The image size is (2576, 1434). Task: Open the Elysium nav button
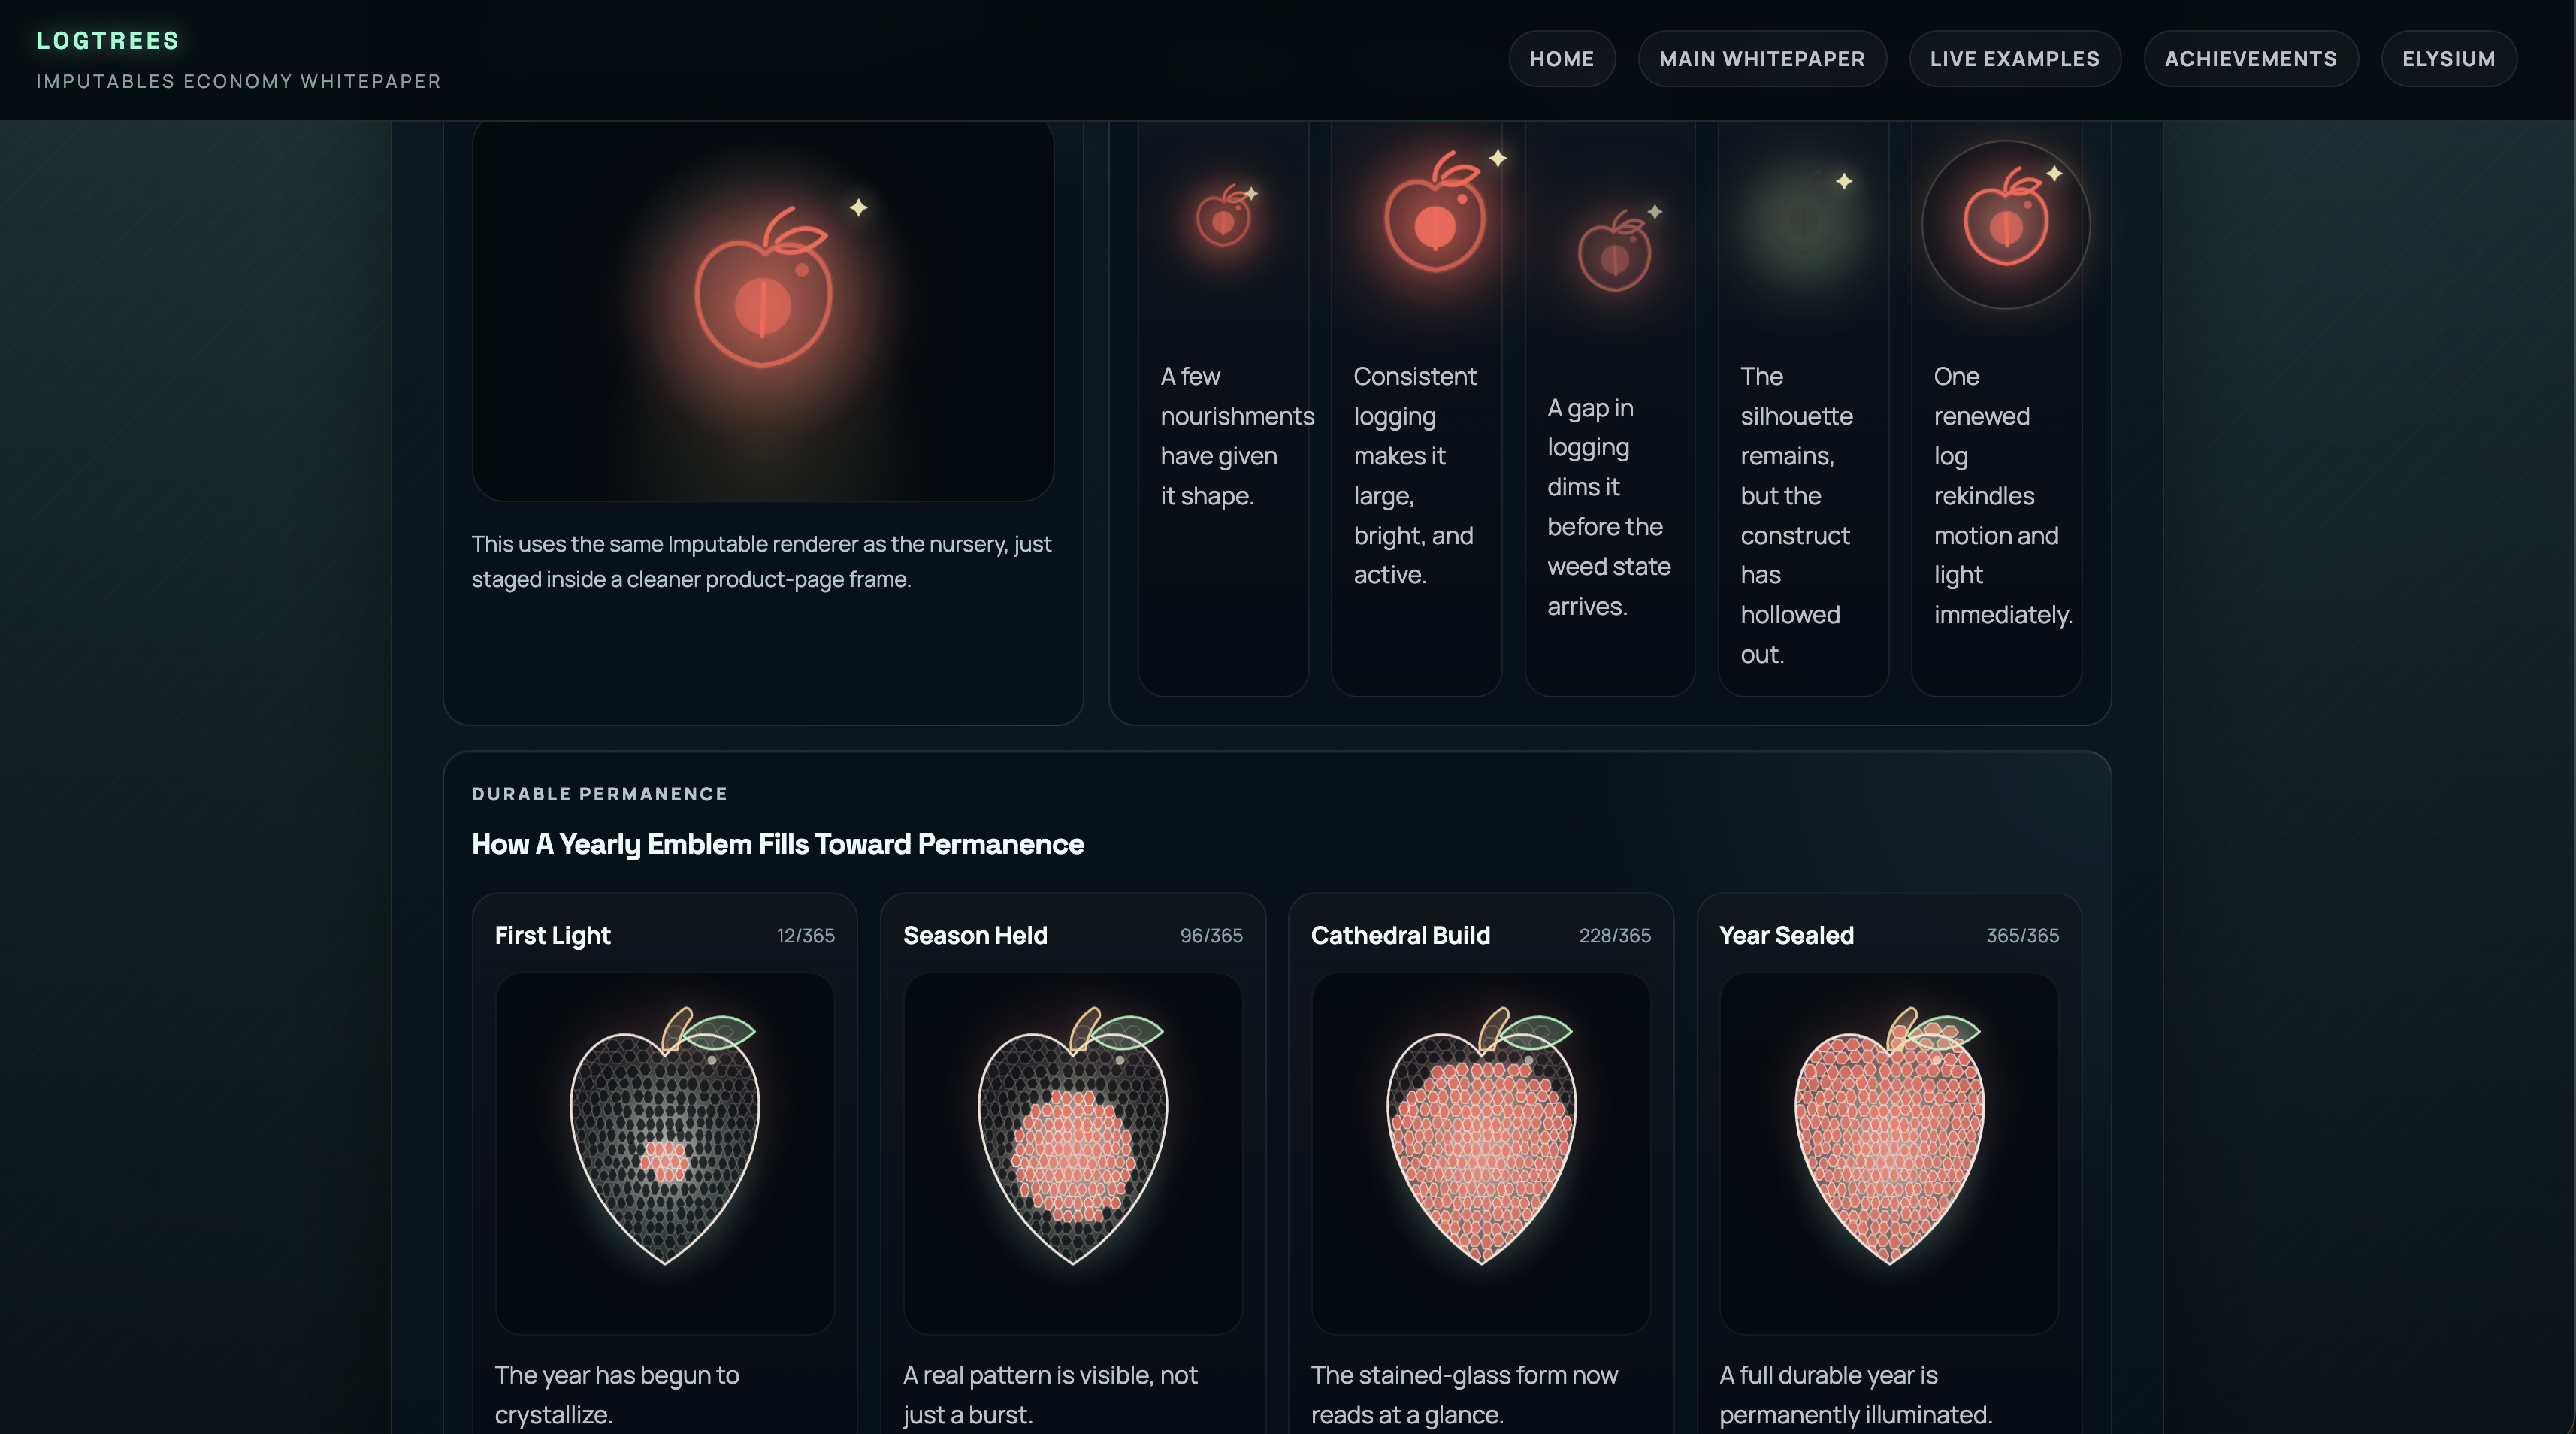(x=2448, y=59)
